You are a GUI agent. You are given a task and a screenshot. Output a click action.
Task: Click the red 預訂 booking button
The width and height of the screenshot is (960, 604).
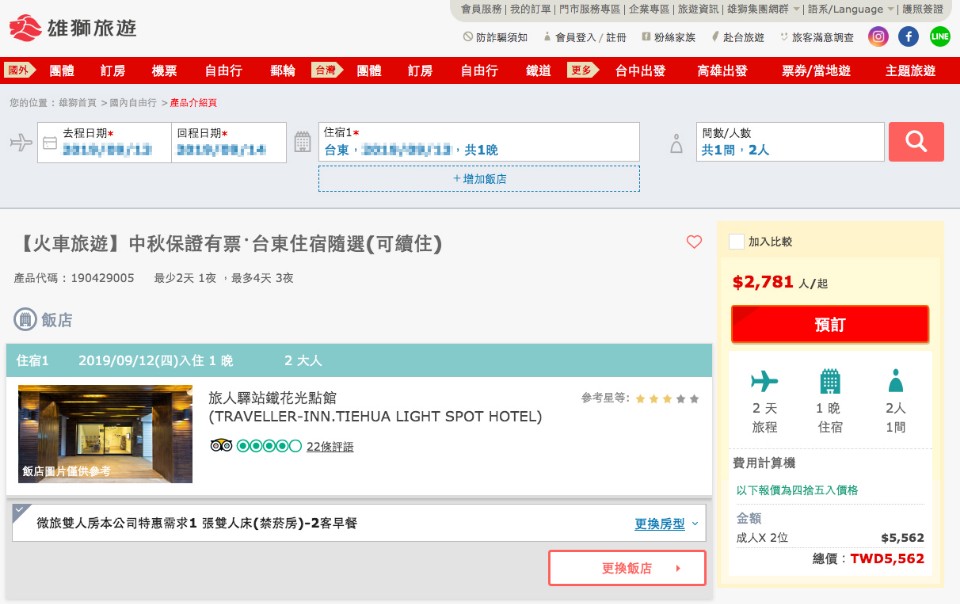(830, 324)
